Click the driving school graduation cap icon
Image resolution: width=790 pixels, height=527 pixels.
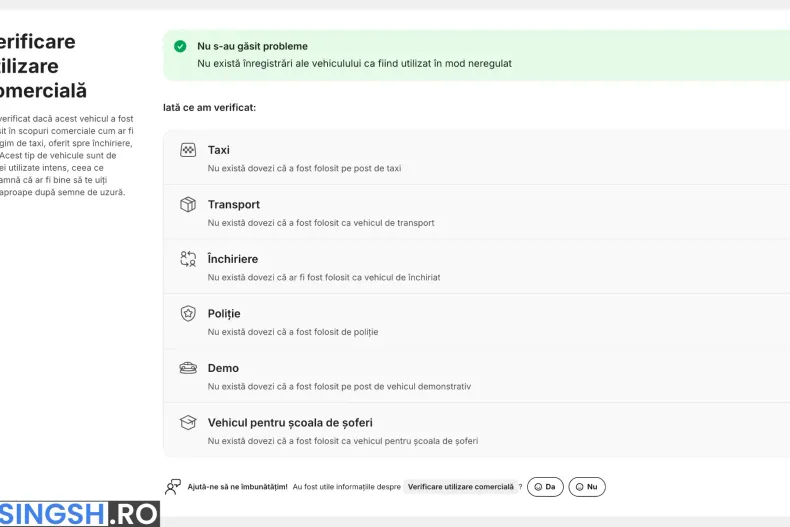[188, 422]
